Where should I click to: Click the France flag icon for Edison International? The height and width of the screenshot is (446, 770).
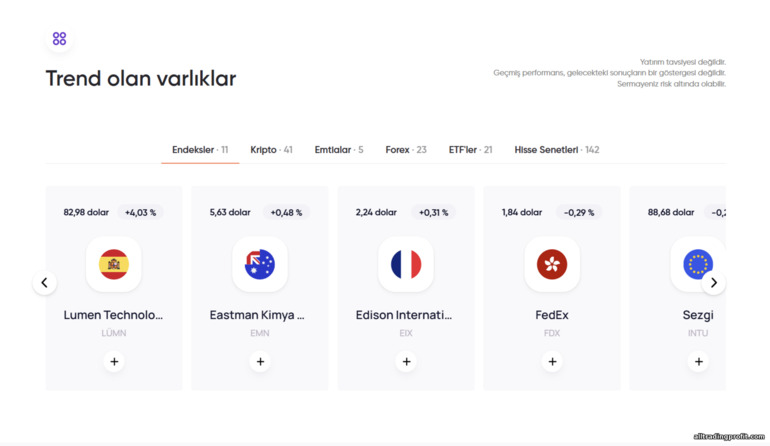(x=406, y=264)
